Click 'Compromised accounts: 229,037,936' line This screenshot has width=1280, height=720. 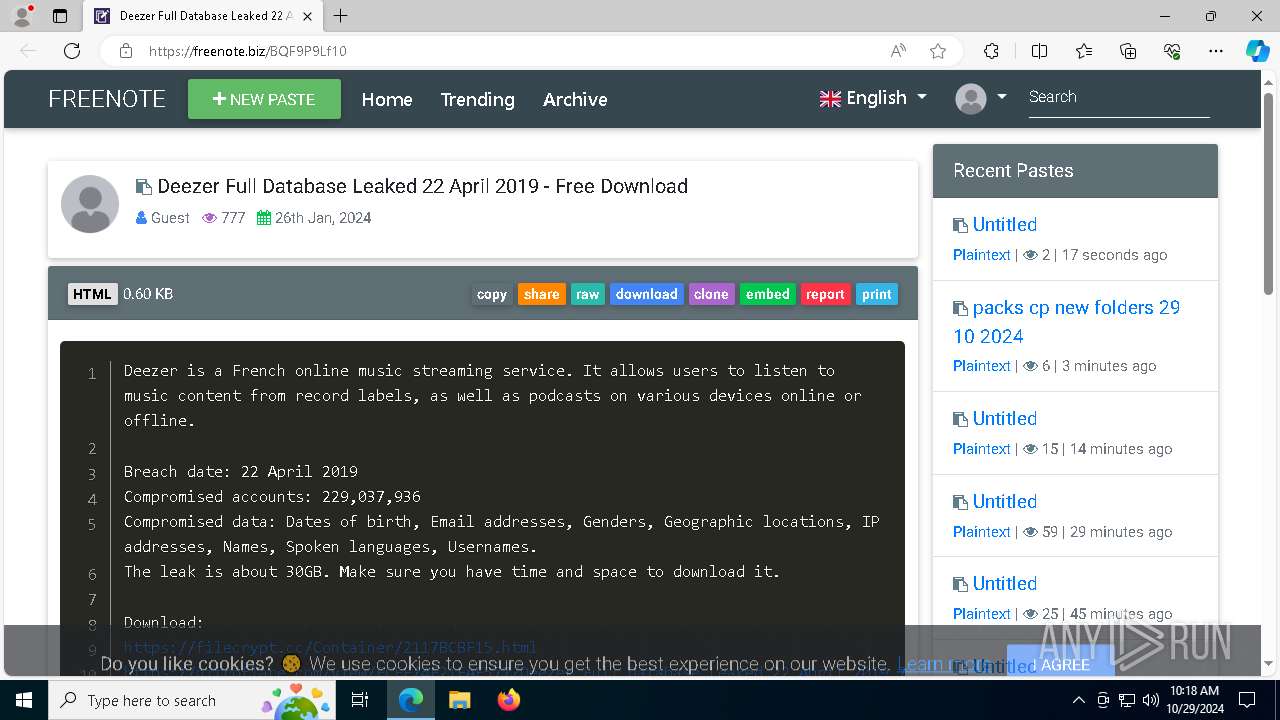(272, 496)
